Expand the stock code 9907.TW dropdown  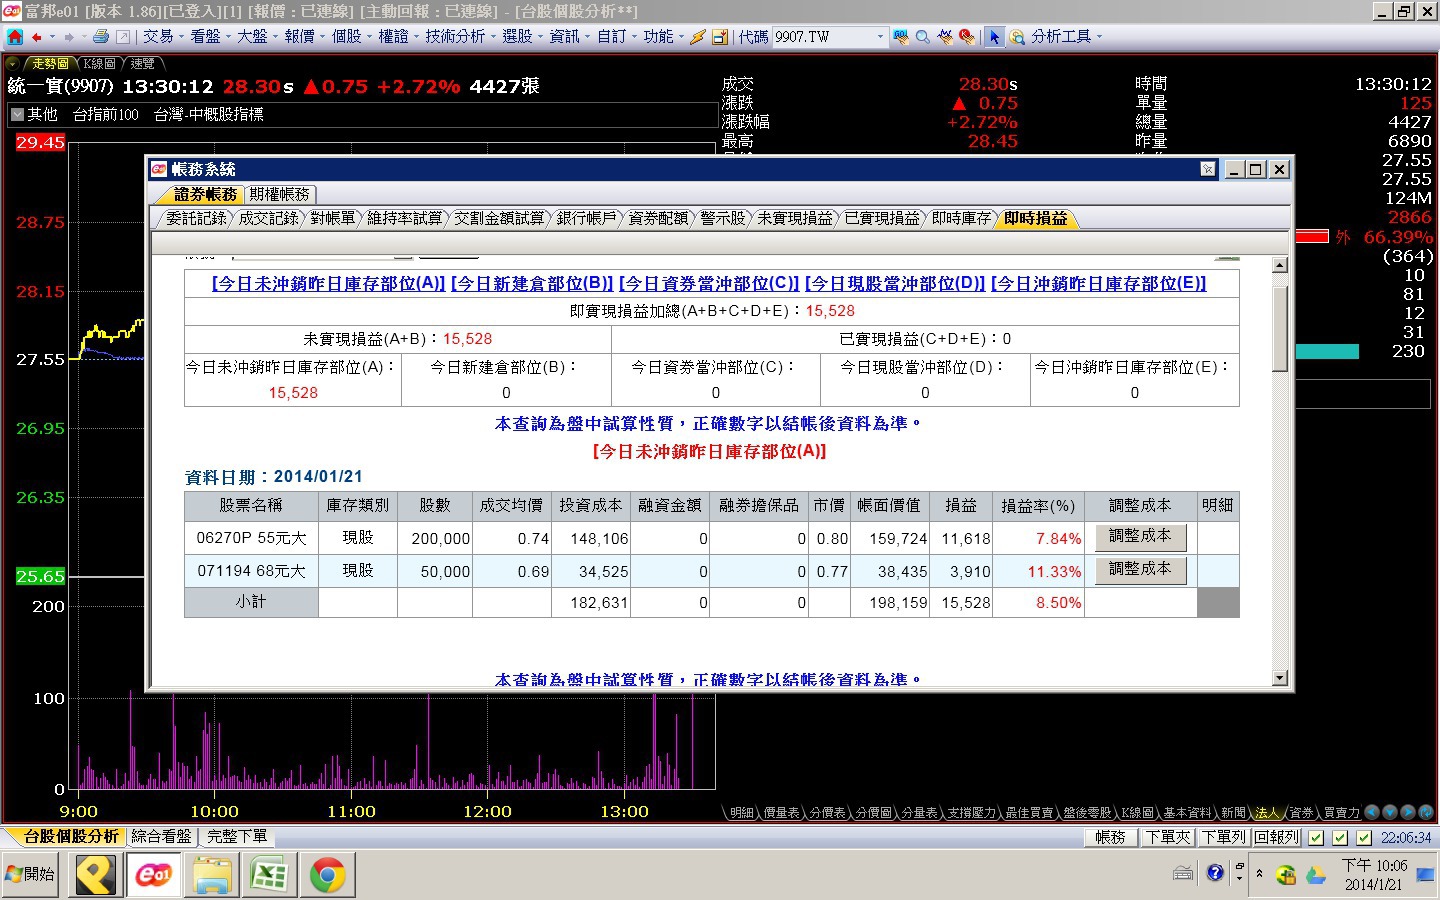(880, 37)
